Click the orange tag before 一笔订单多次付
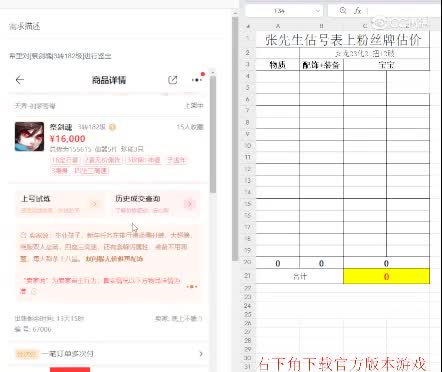The width and height of the screenshot is (442, 372). click(27, 354)
